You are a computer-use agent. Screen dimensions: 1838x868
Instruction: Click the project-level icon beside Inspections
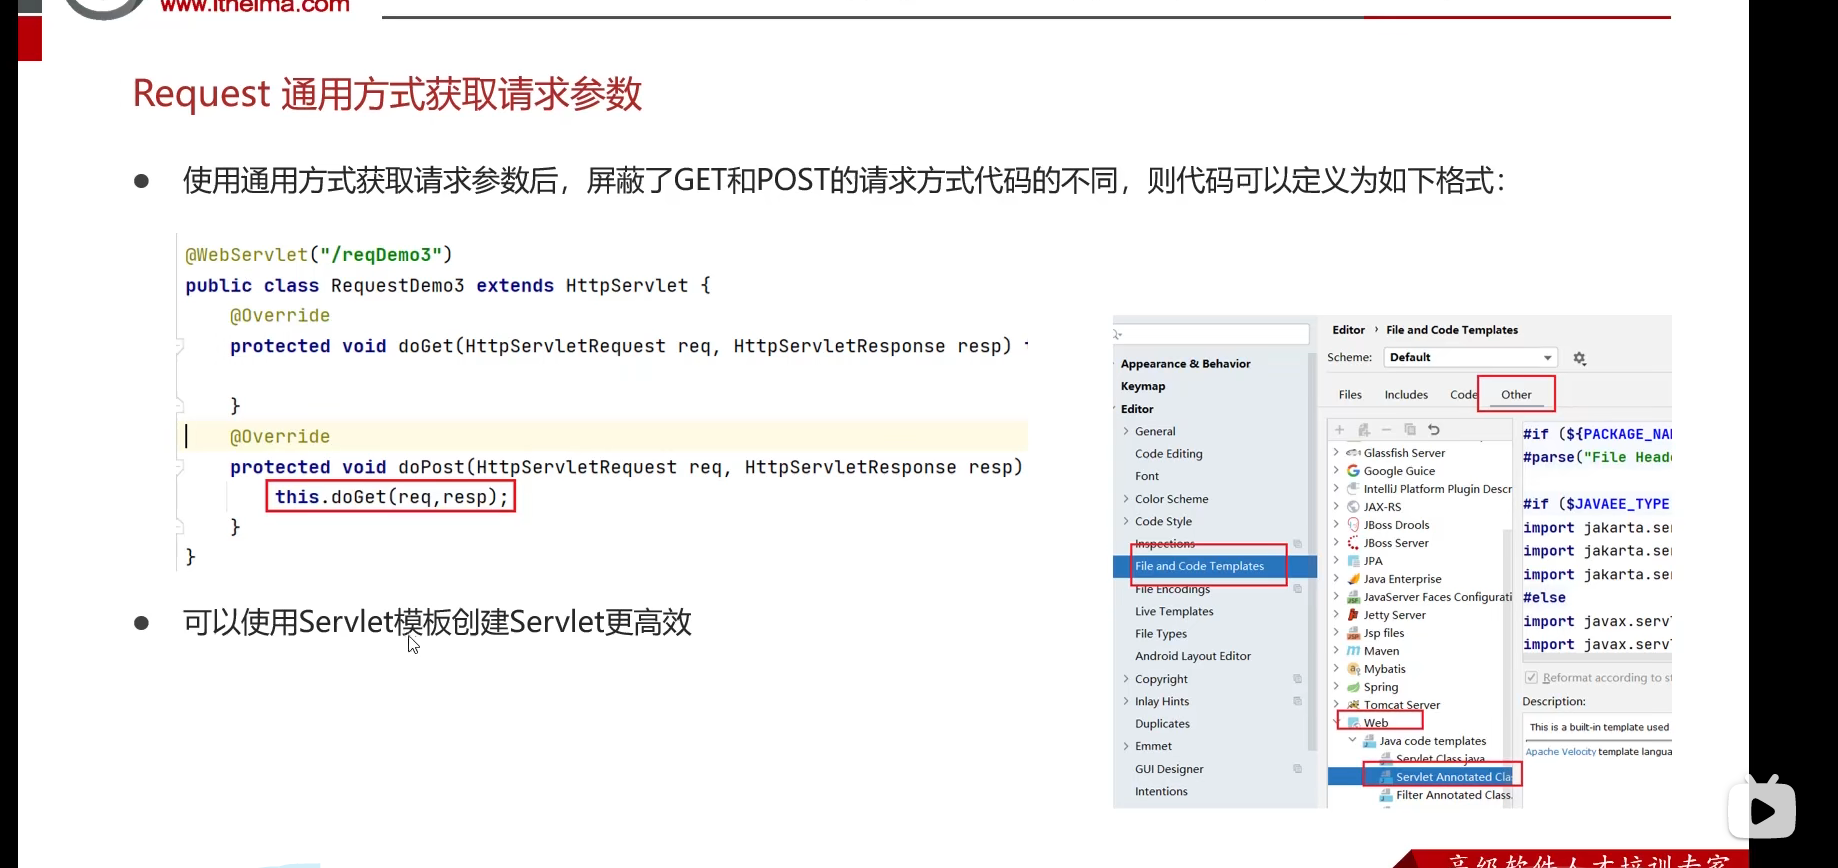point(1297,544)
